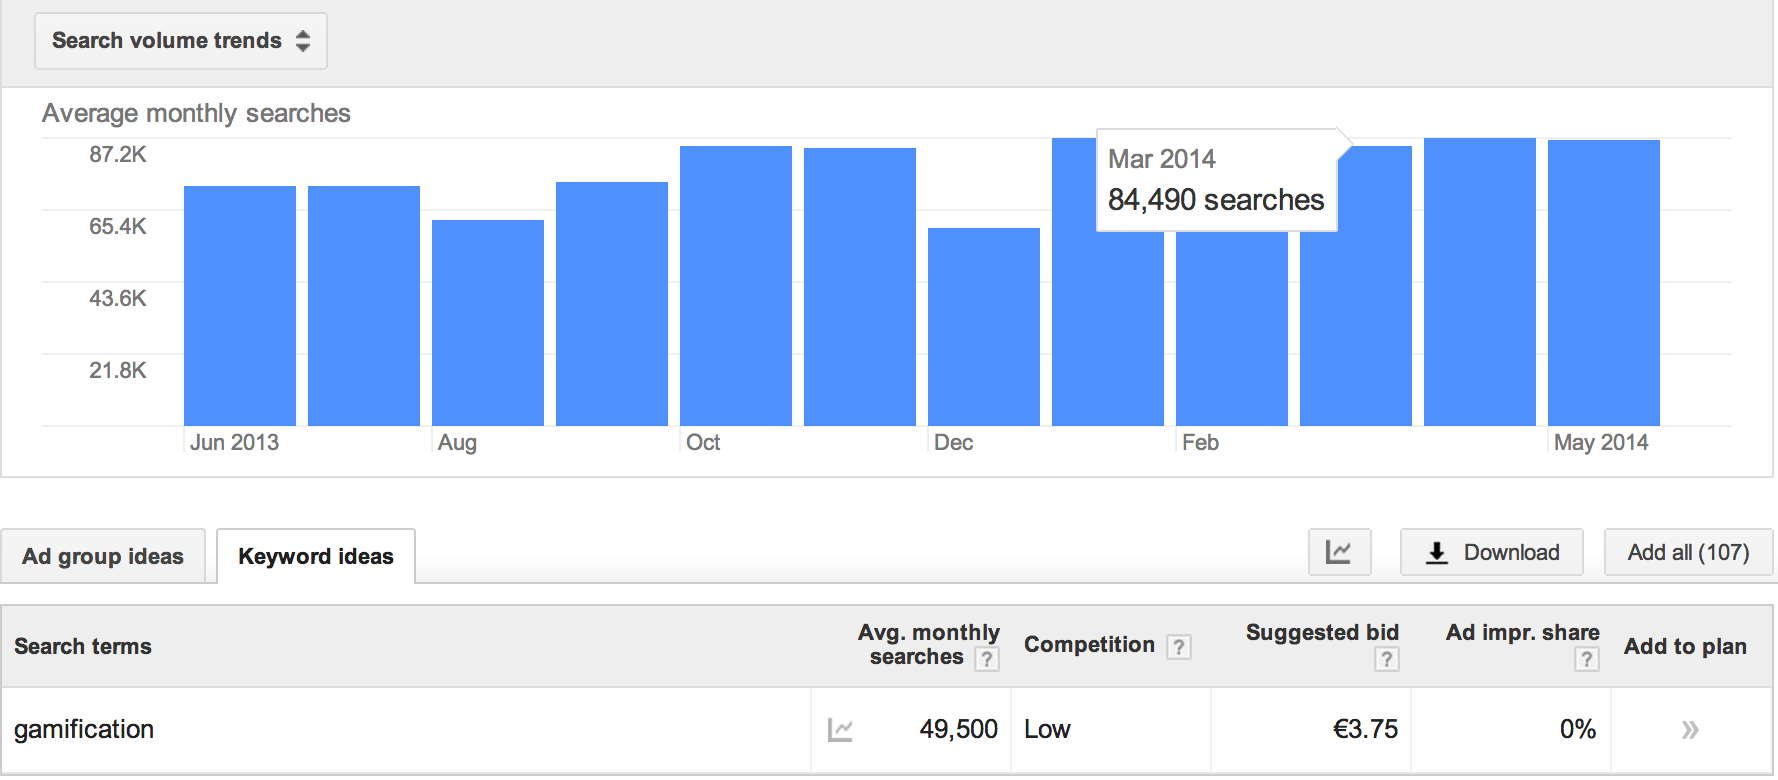
Task: Switch to the Ad group ideas tab
Action: coord(103,557)
